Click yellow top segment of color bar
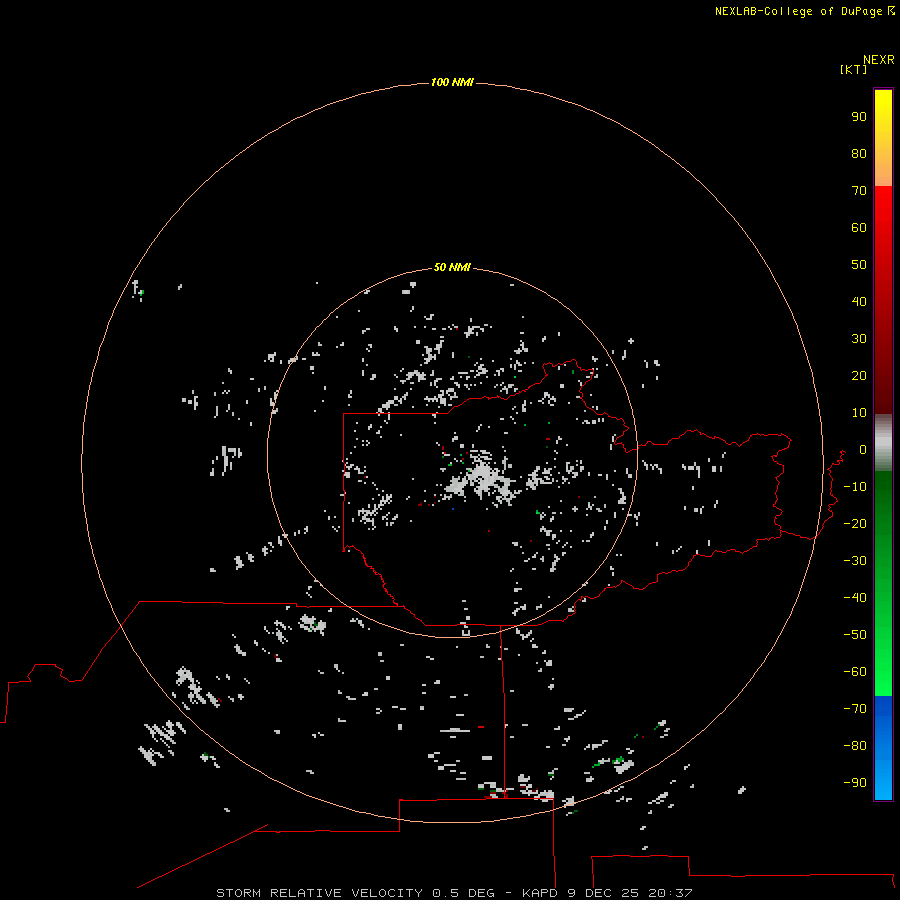 click(883, 138)
